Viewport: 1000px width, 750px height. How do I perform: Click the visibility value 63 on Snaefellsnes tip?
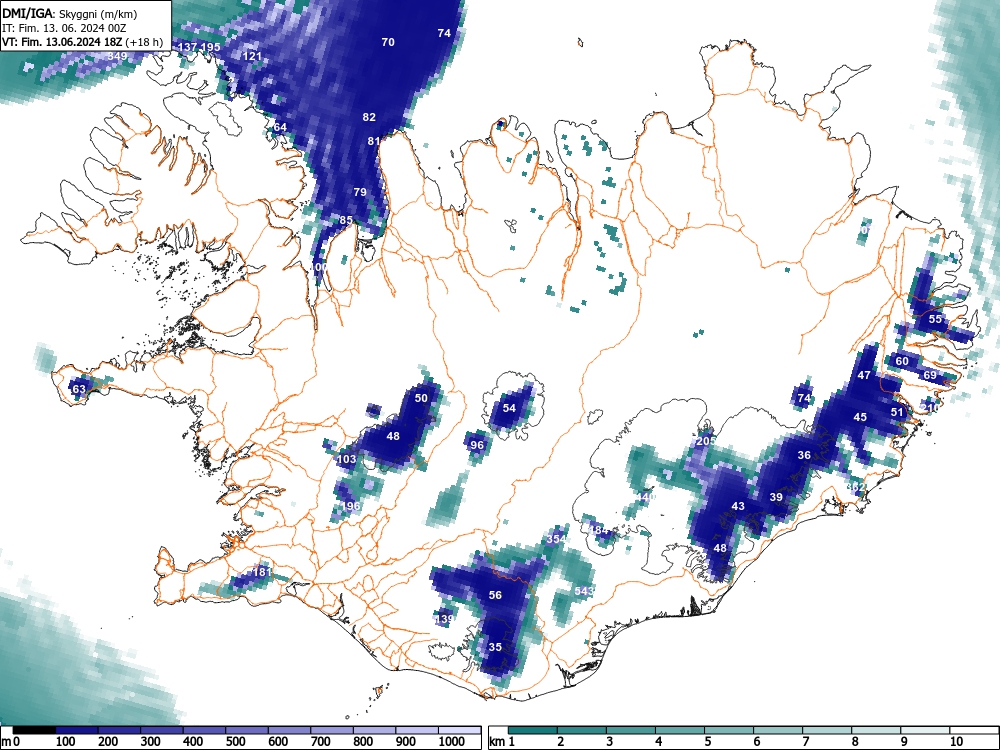78,389
